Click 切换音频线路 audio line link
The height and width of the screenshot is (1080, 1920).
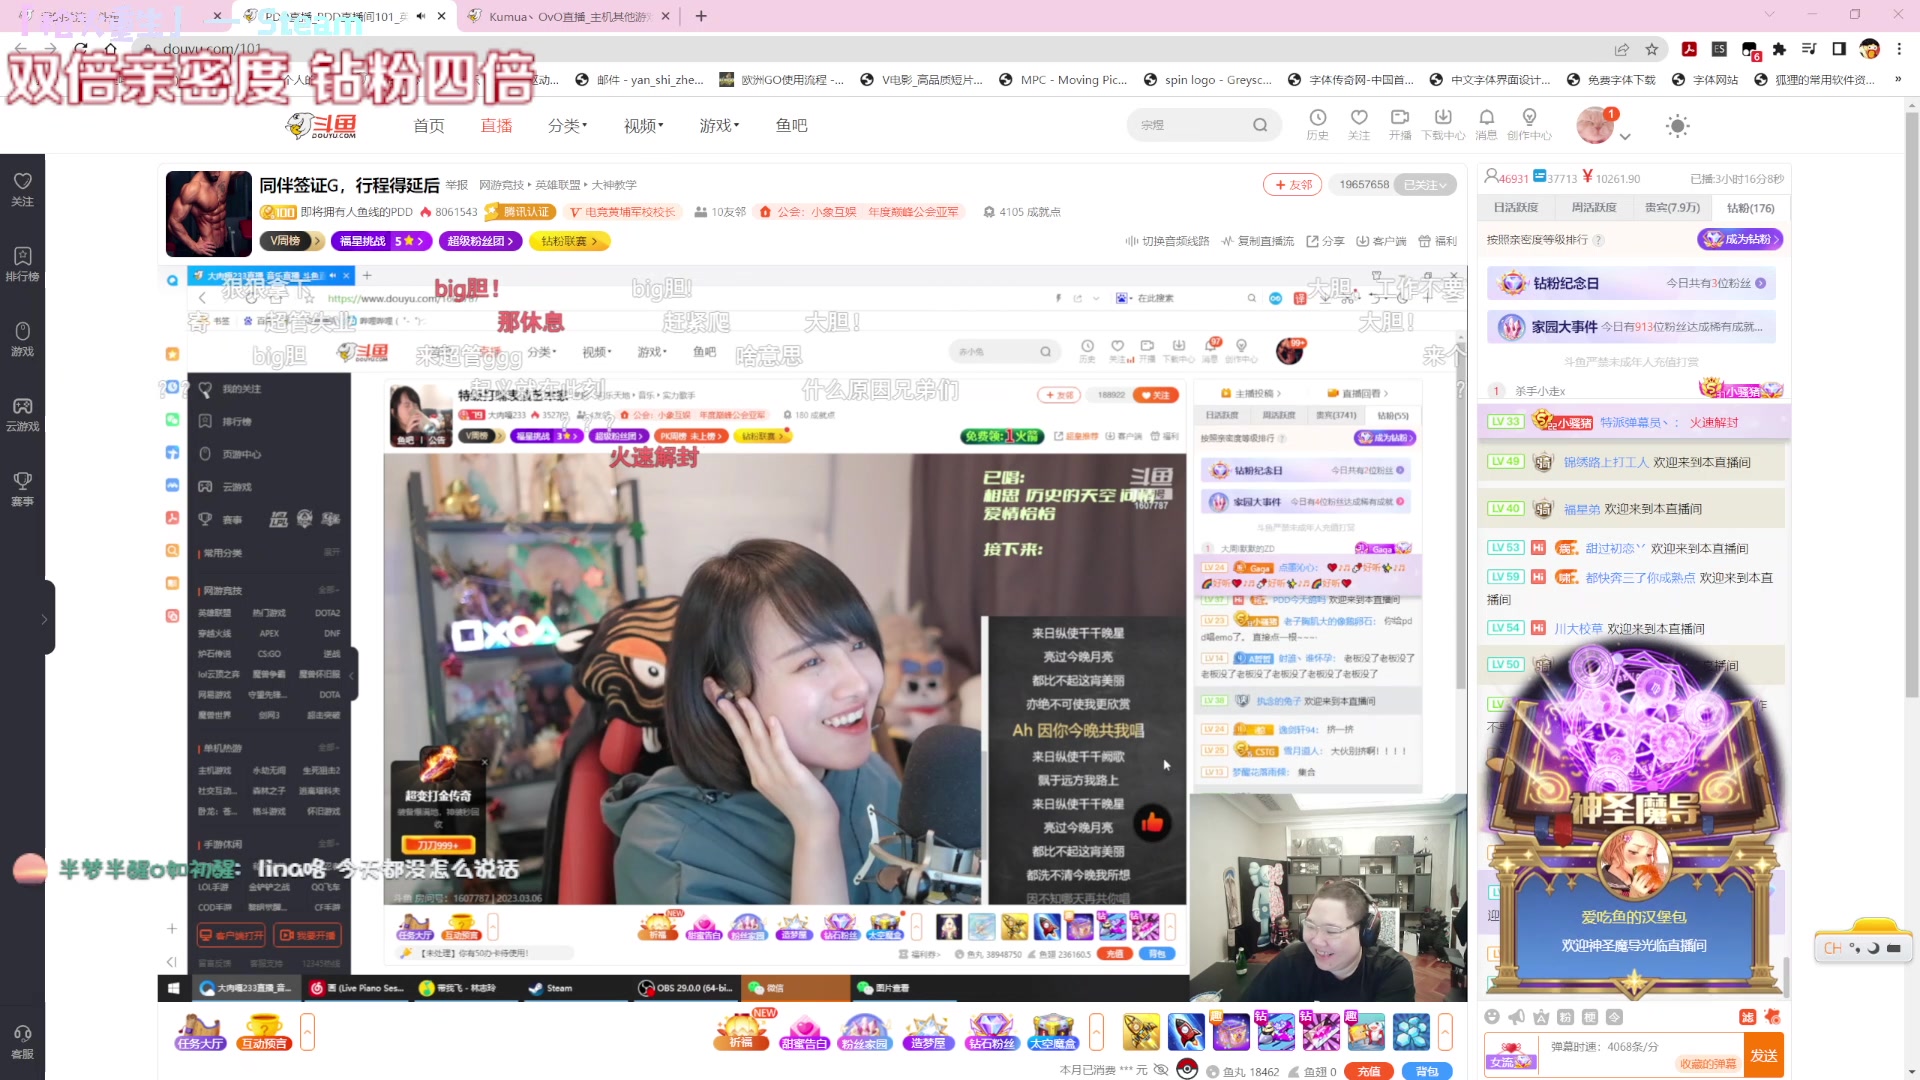point(1167,241)
